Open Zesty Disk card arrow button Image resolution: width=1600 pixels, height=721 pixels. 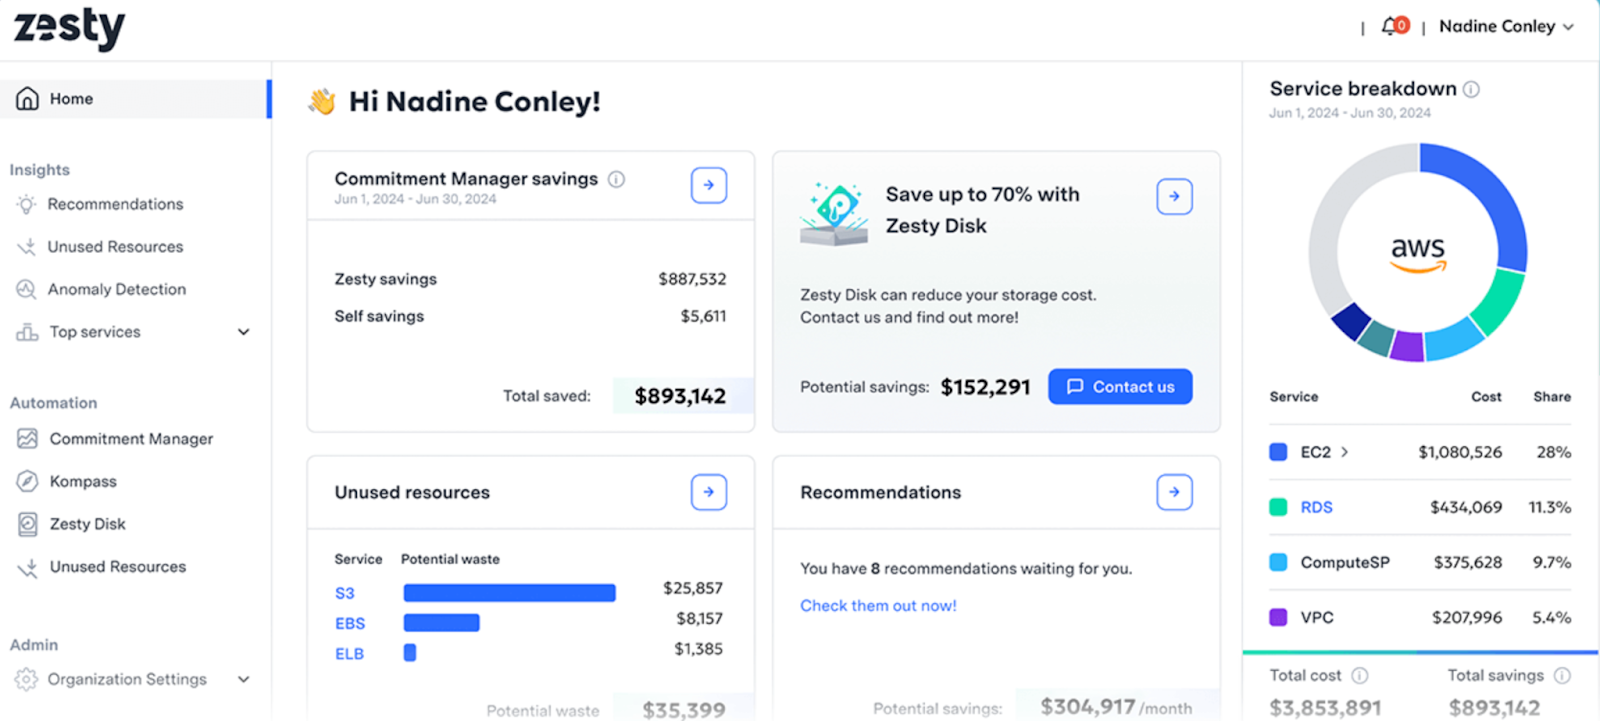click(x=1175, y=196)
